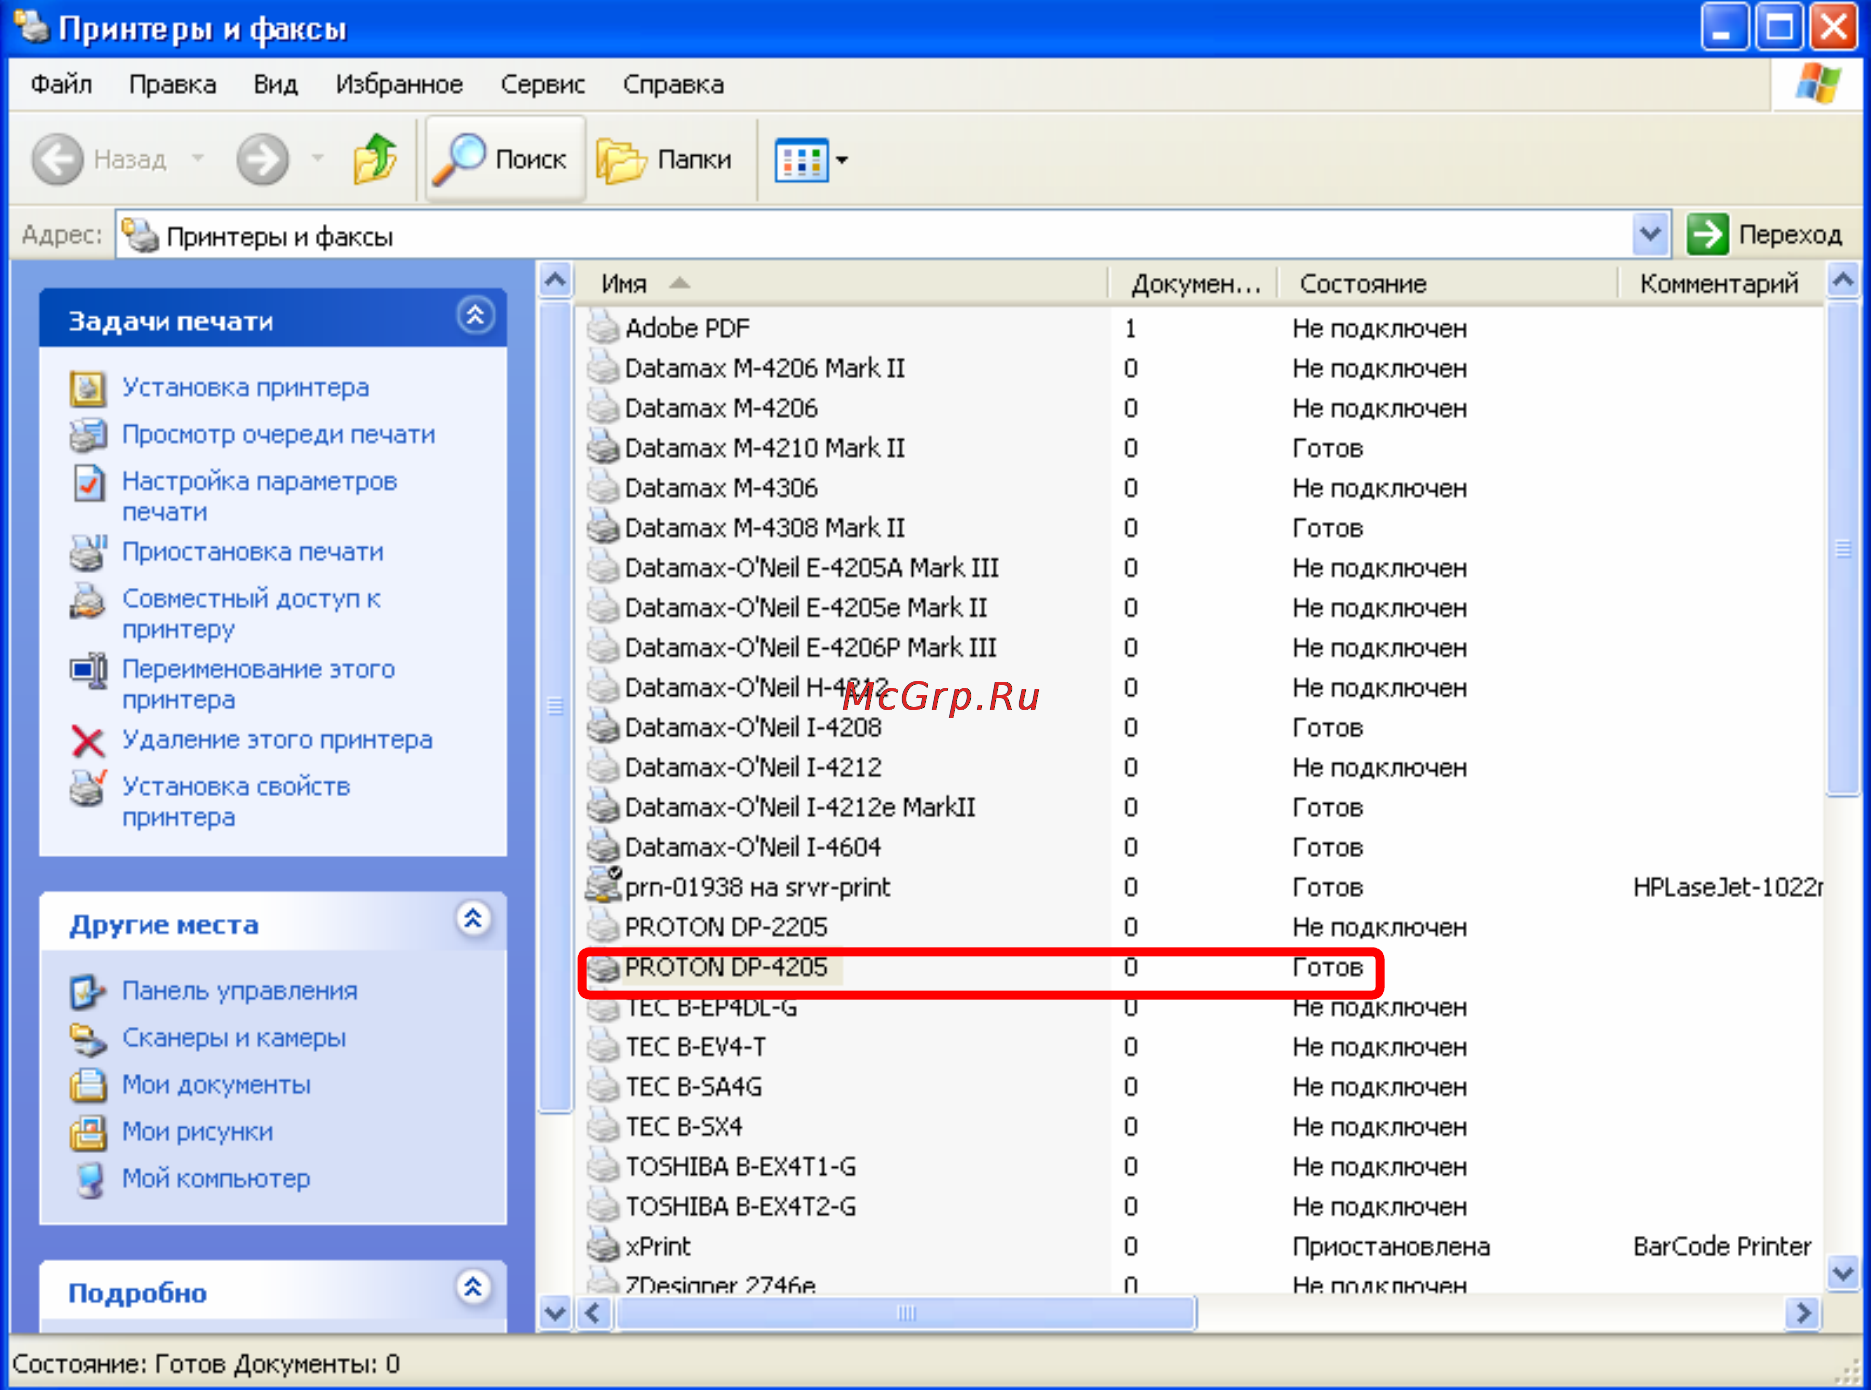This screenshot has width=1871, height=1390.
Task: Open the Правка menu
Action: coord(172,84)
